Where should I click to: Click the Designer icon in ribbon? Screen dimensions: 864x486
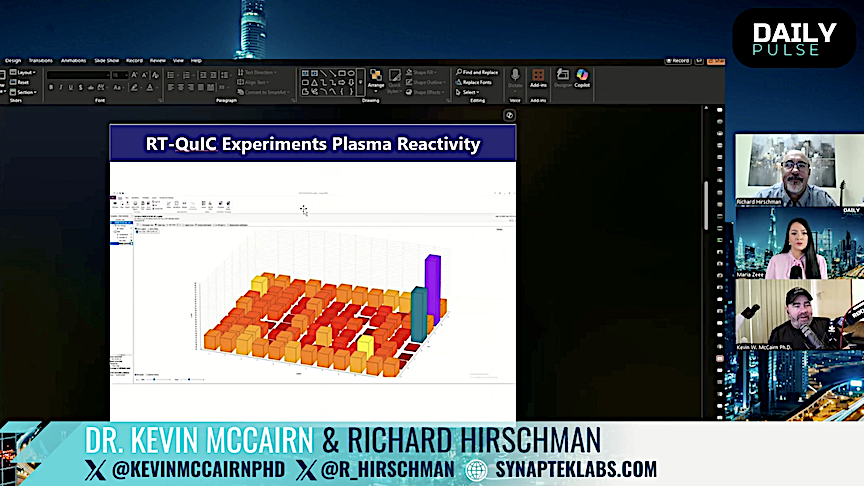coord(562,77)
